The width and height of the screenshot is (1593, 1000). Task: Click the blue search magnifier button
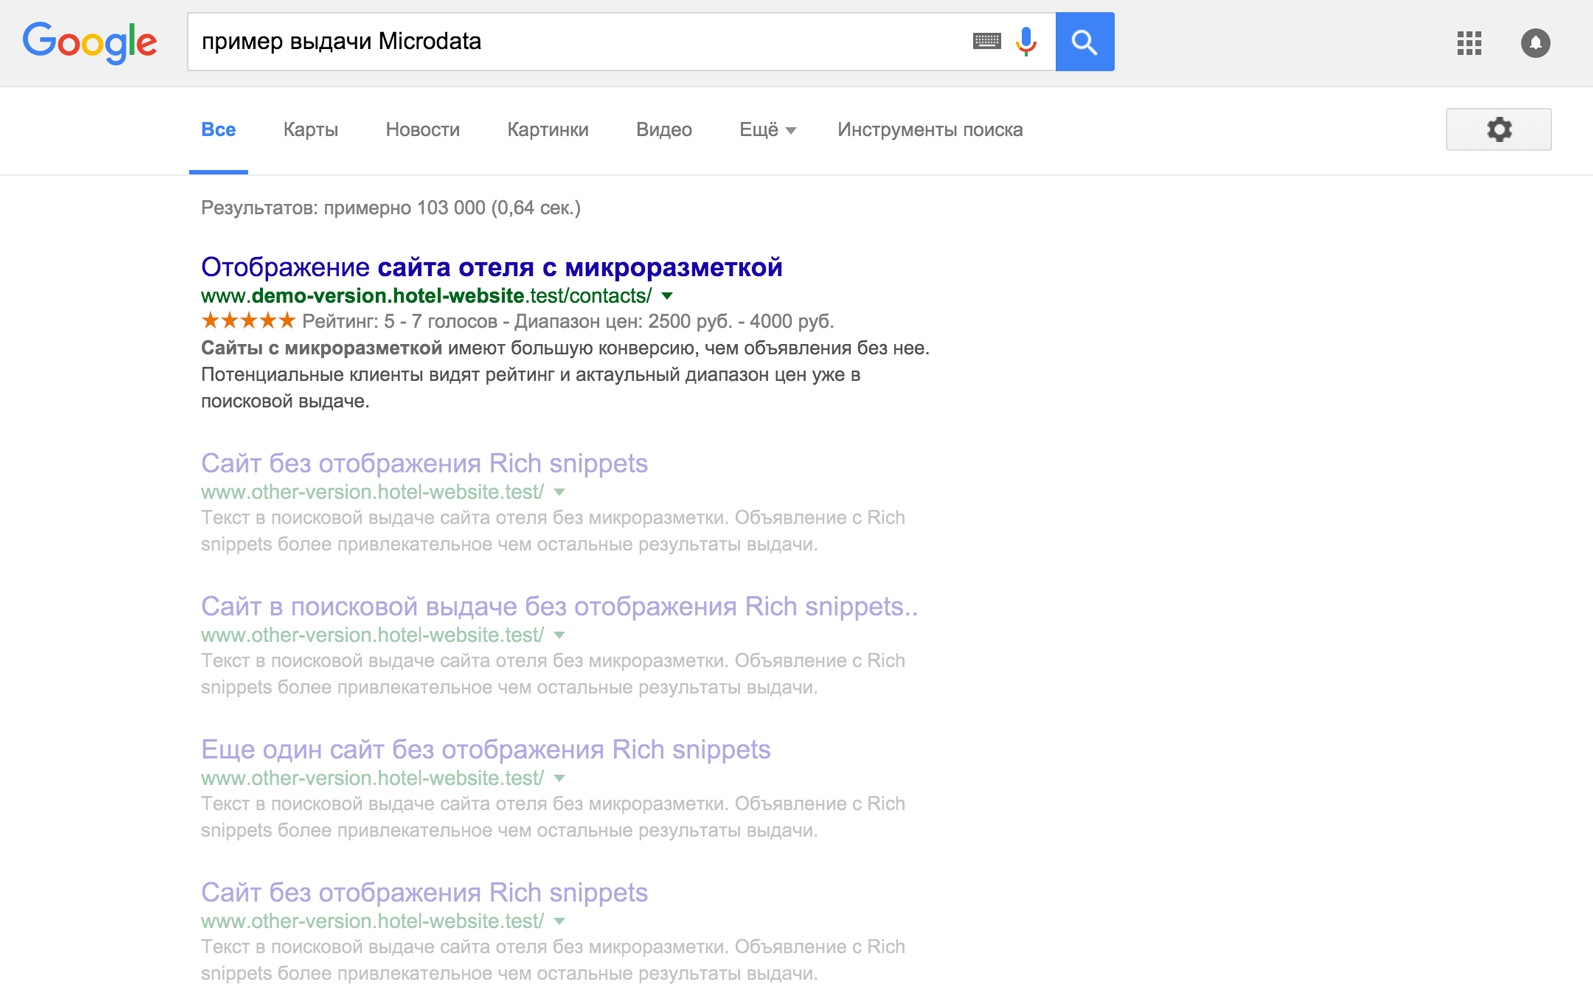tap(1085, 42)
